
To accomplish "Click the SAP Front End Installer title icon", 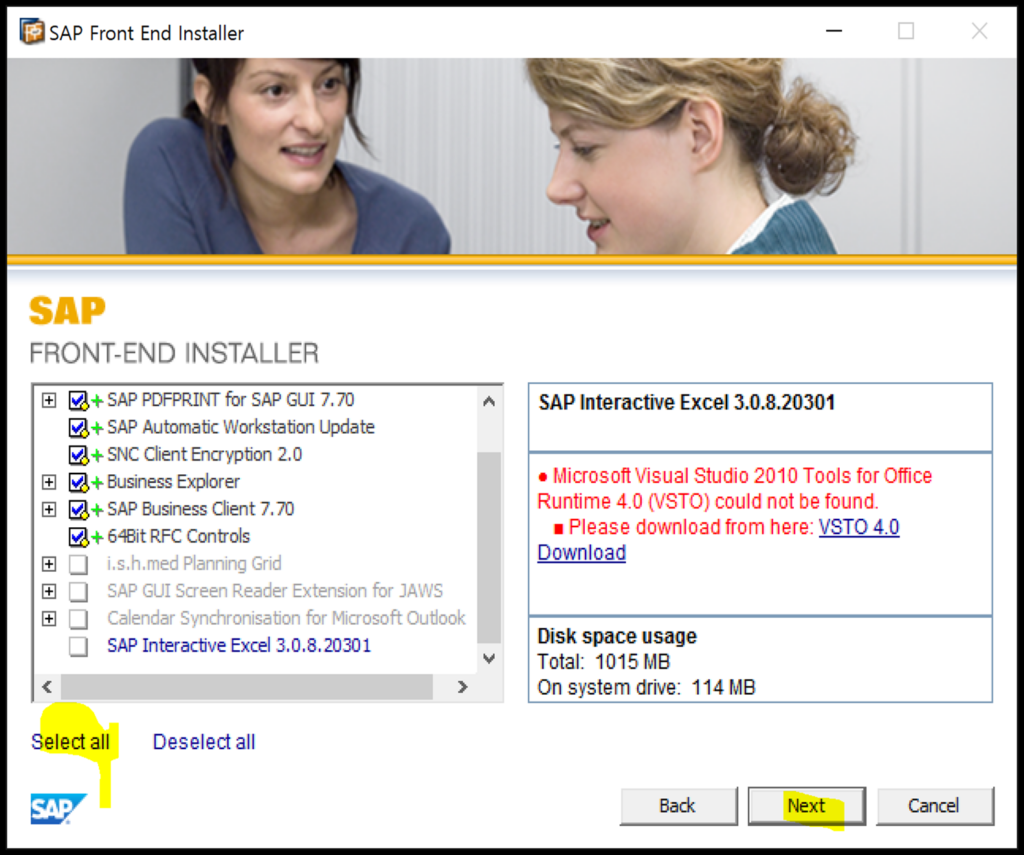I will 32,31.
